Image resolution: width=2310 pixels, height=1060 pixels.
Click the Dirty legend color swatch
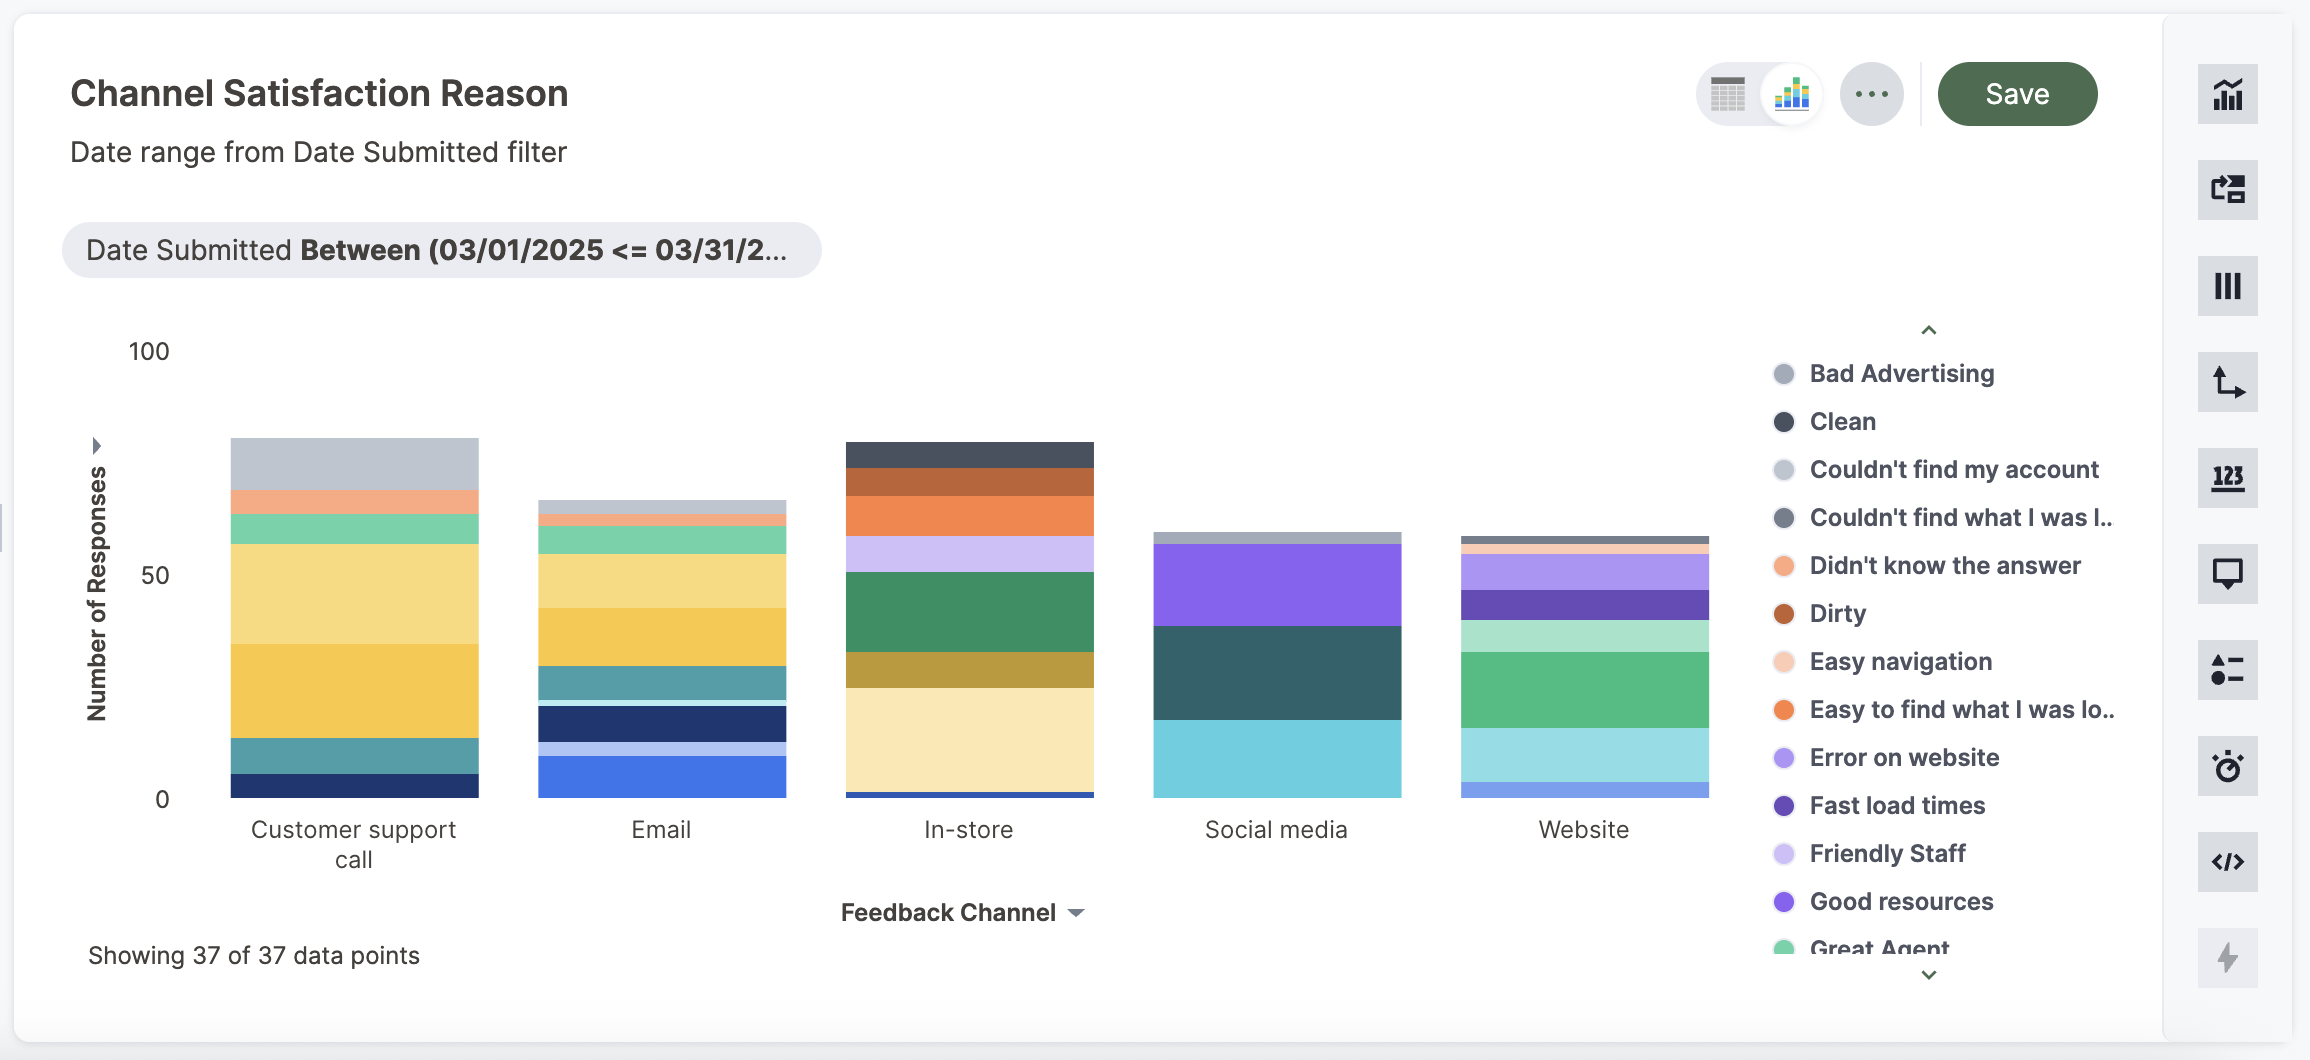click(1784, 614)
